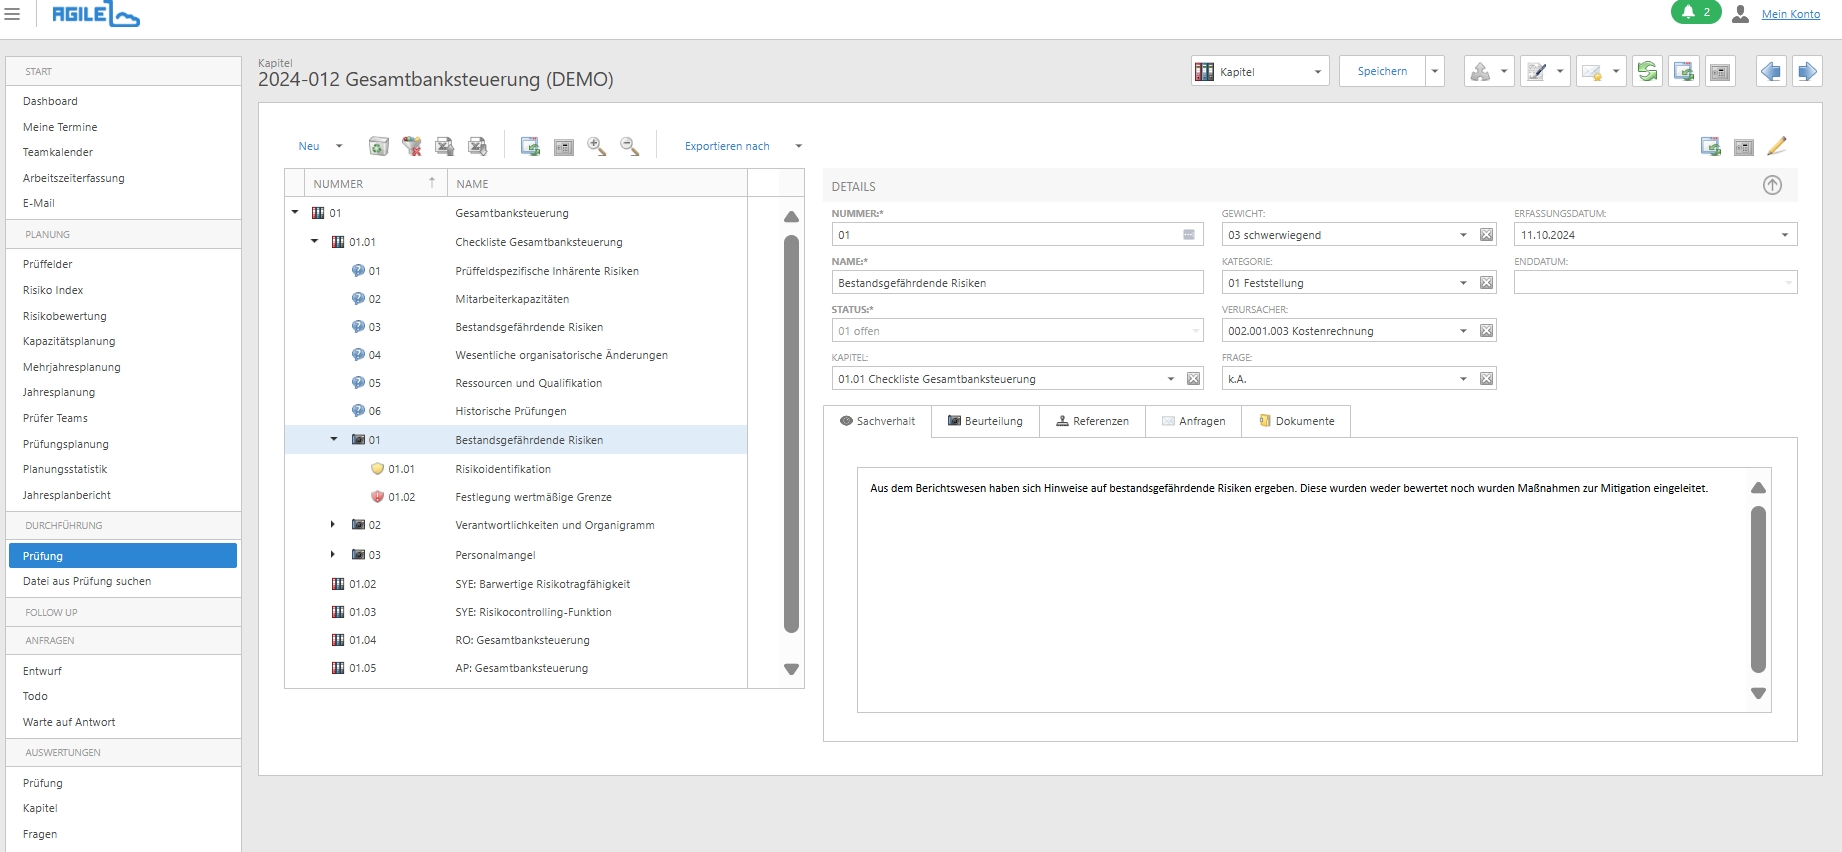The height and width of the screenshot is (852, 1842).
Task: Collapse the Details panel with the up-arrow circle
Action: click(x=1772, y=185)
